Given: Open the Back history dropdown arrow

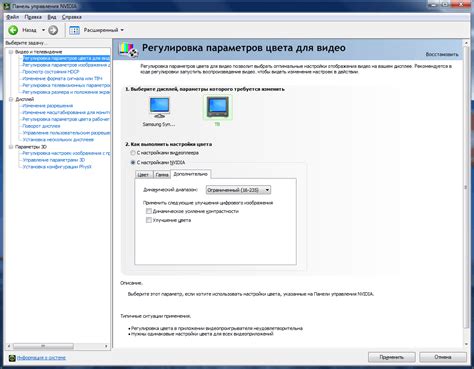Looking at the screenshot, I should pos(43,30).
